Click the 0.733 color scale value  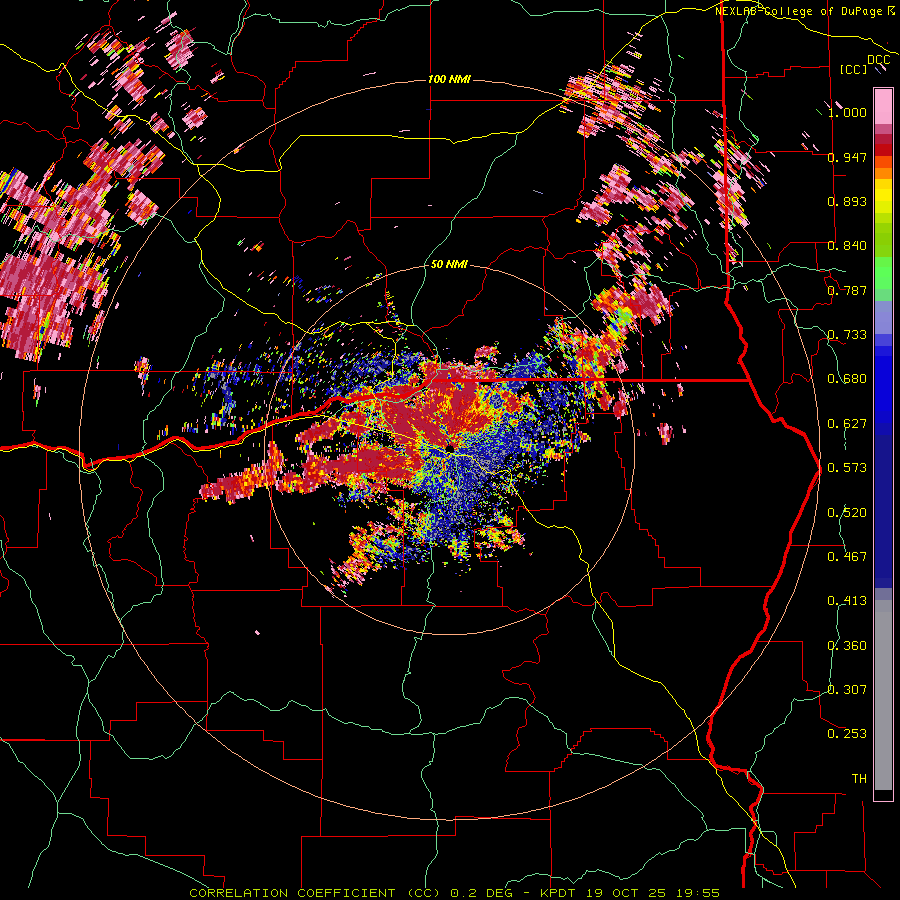pos(847,335)
